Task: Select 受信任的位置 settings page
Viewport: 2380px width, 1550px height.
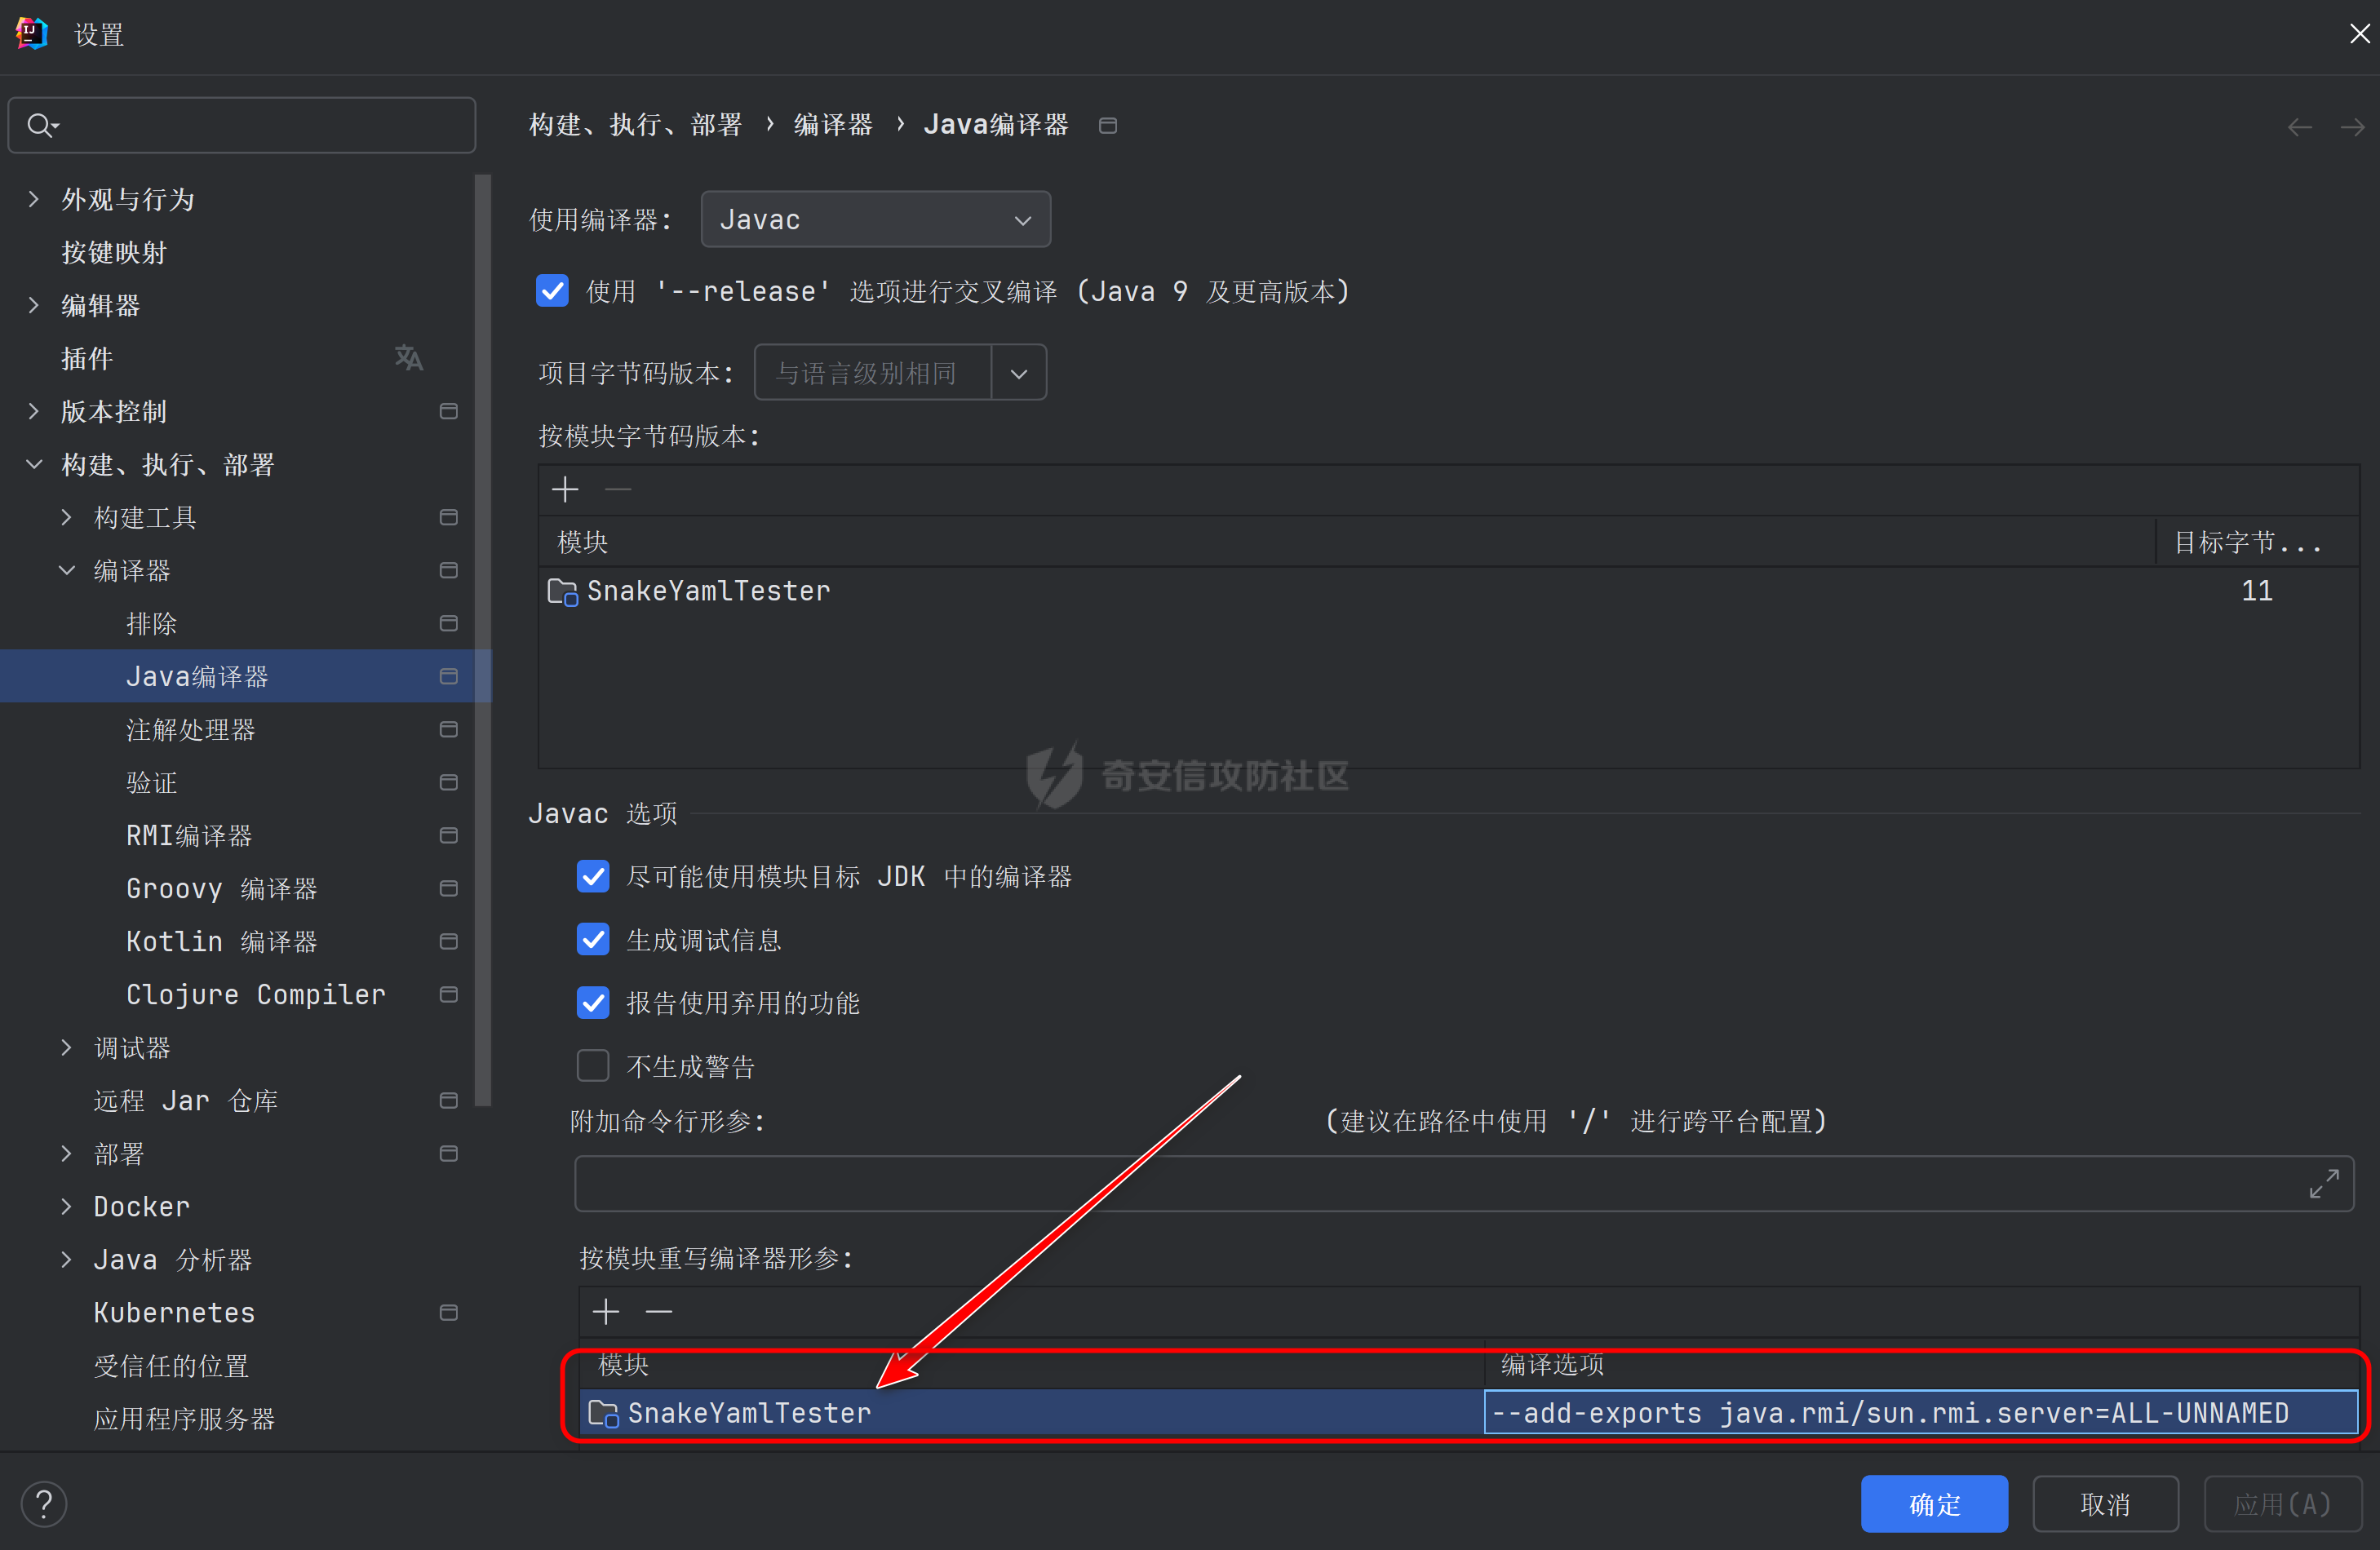Action: tap(171, 1365)
